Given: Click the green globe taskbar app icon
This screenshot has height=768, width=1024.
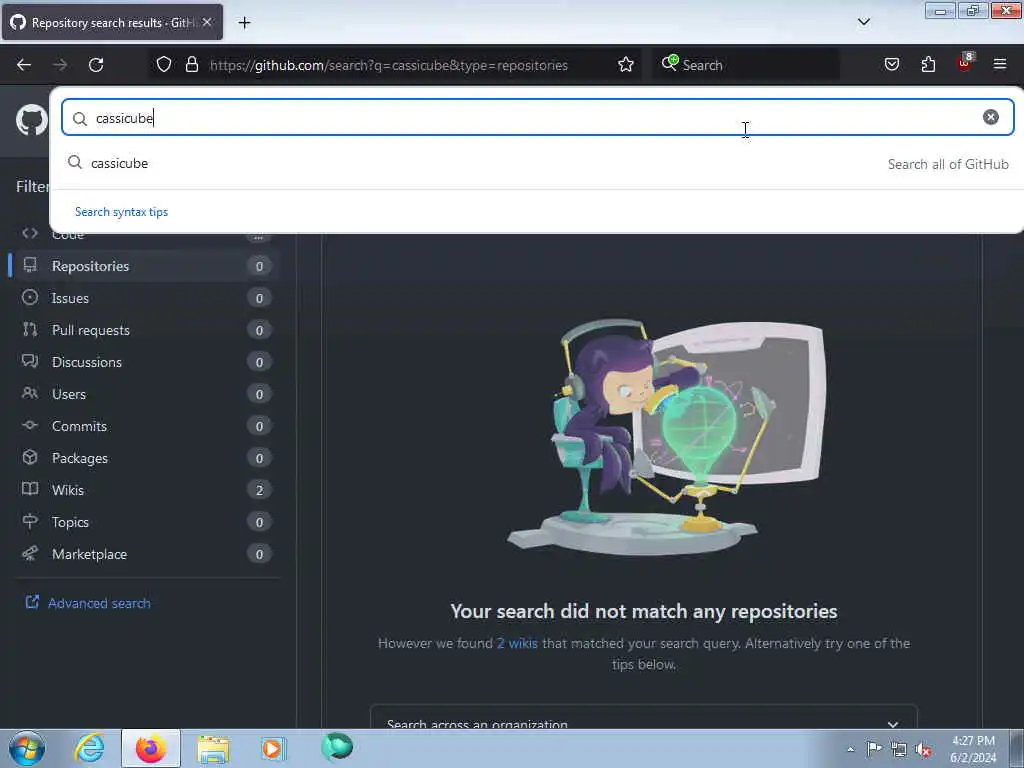Looking at the screenshot, I should pos(337,746).
